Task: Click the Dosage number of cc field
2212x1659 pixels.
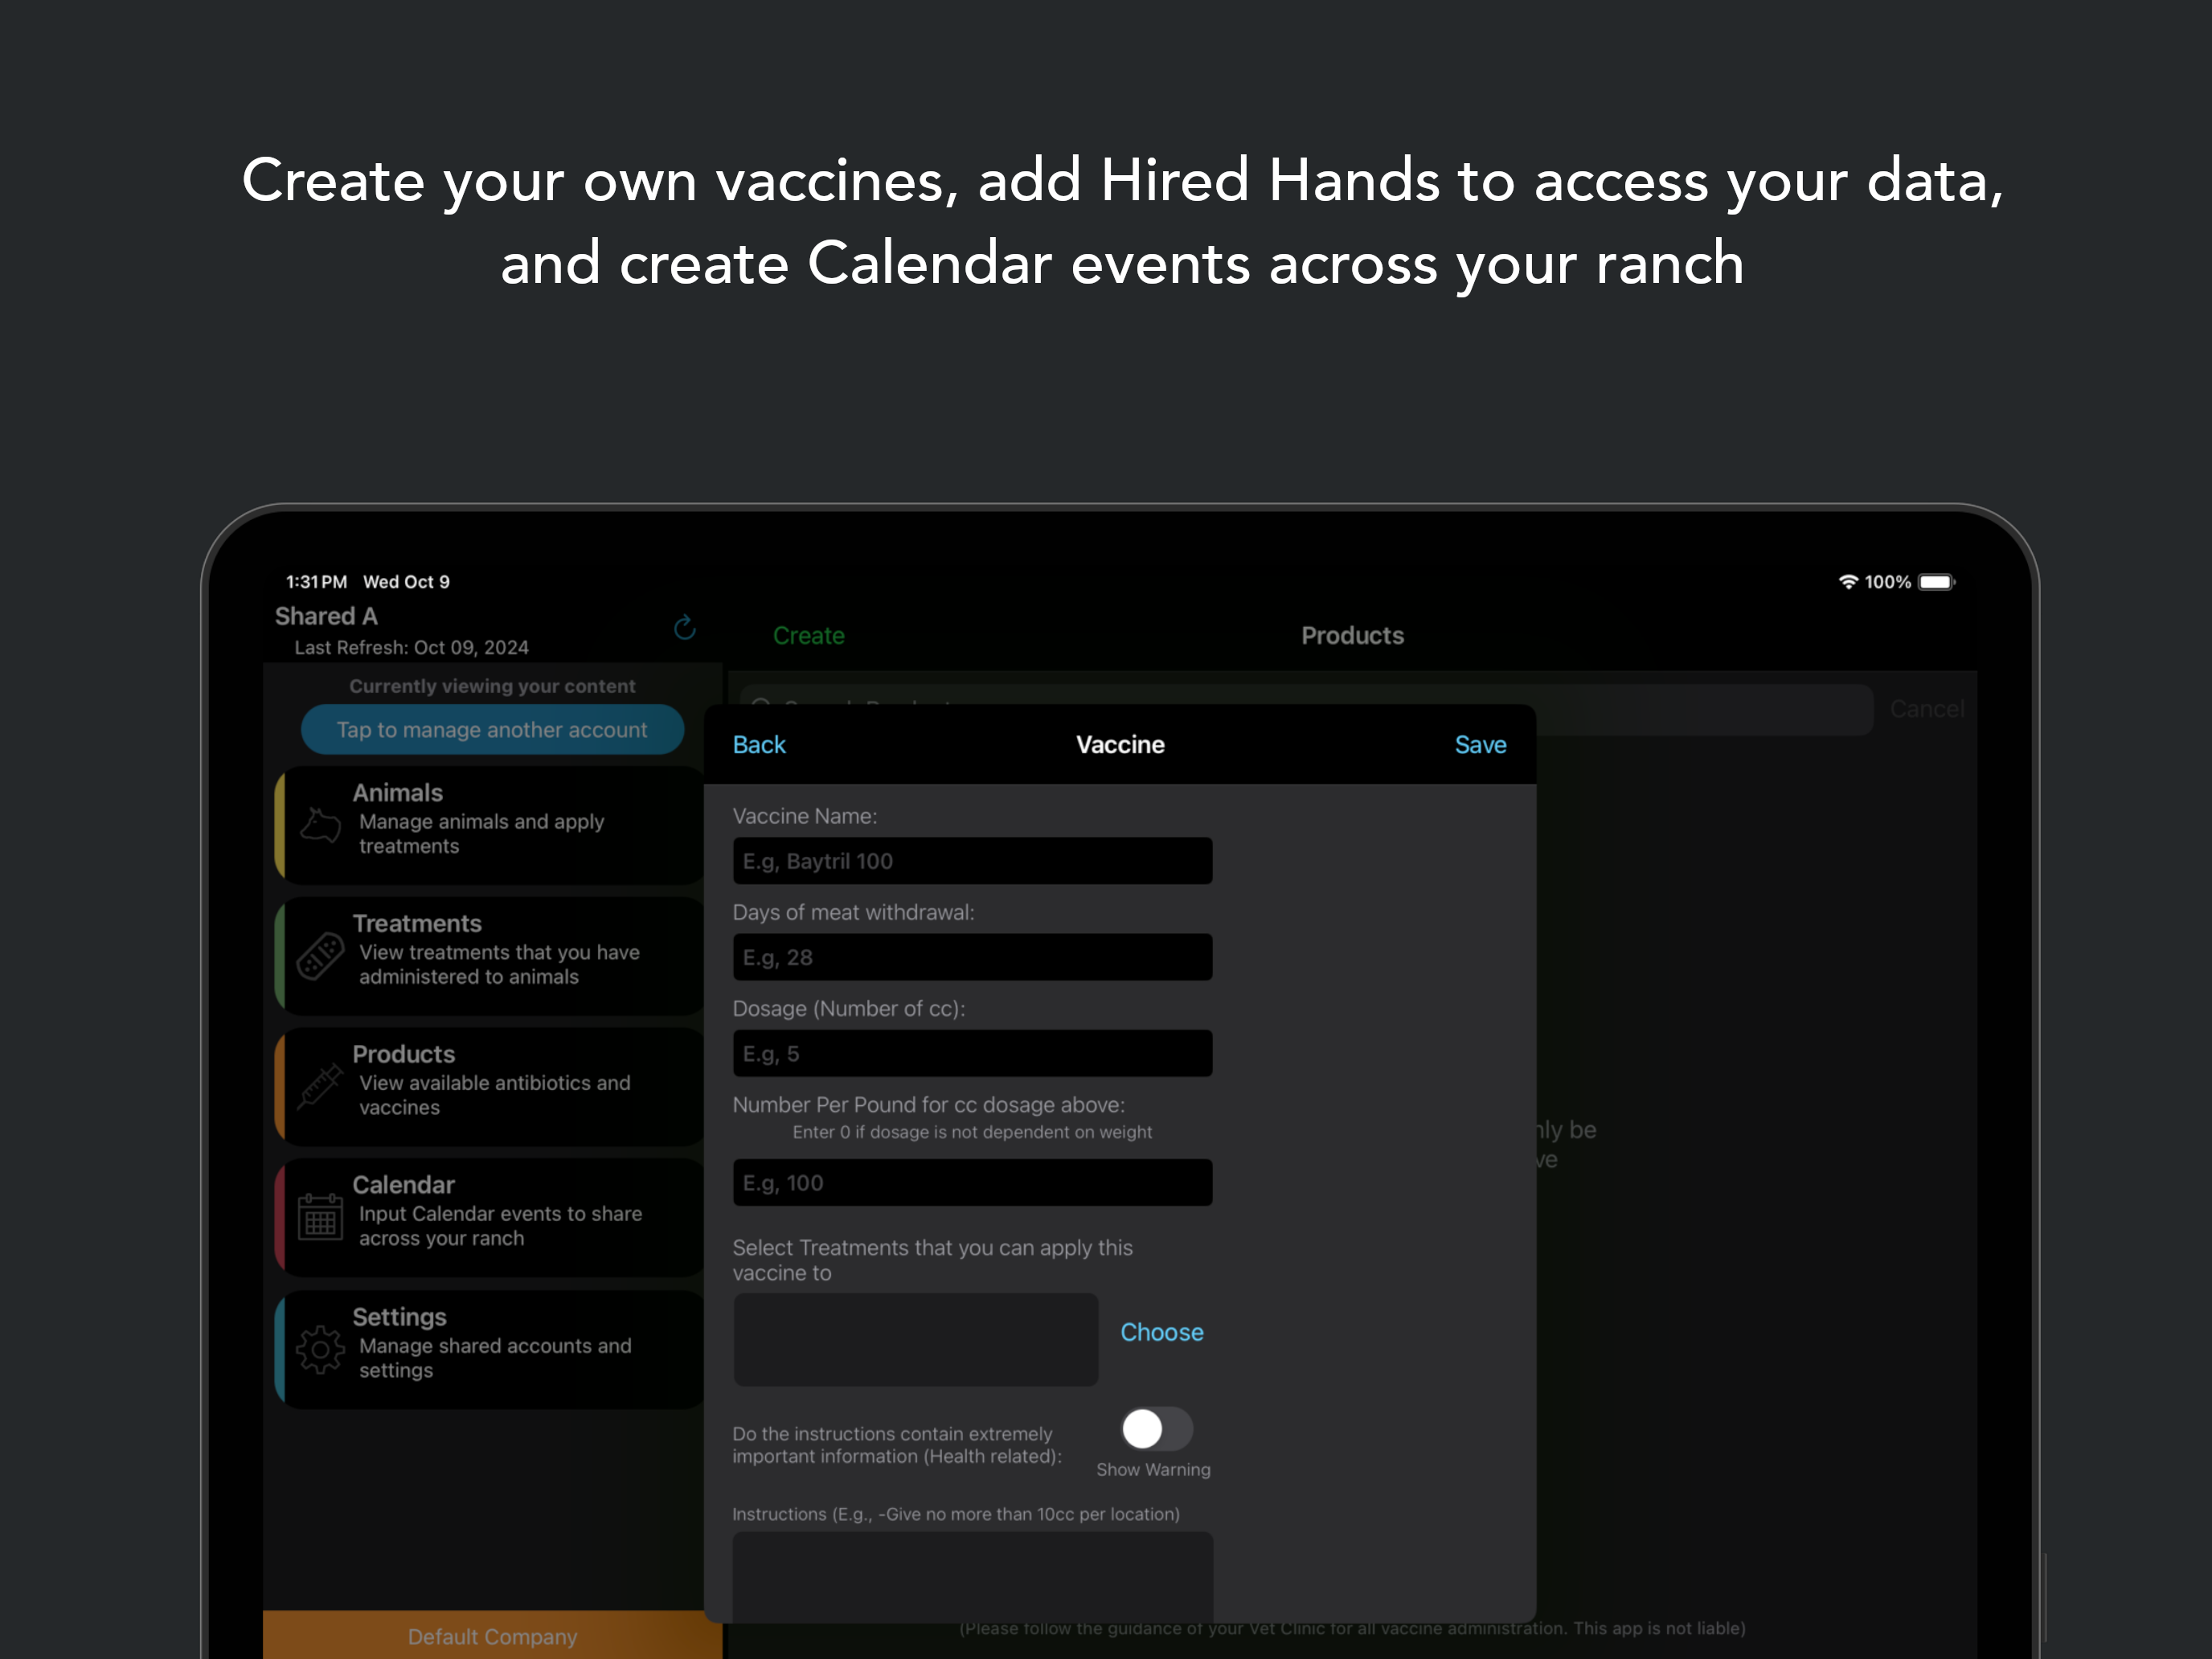Action: point(972,1053)
